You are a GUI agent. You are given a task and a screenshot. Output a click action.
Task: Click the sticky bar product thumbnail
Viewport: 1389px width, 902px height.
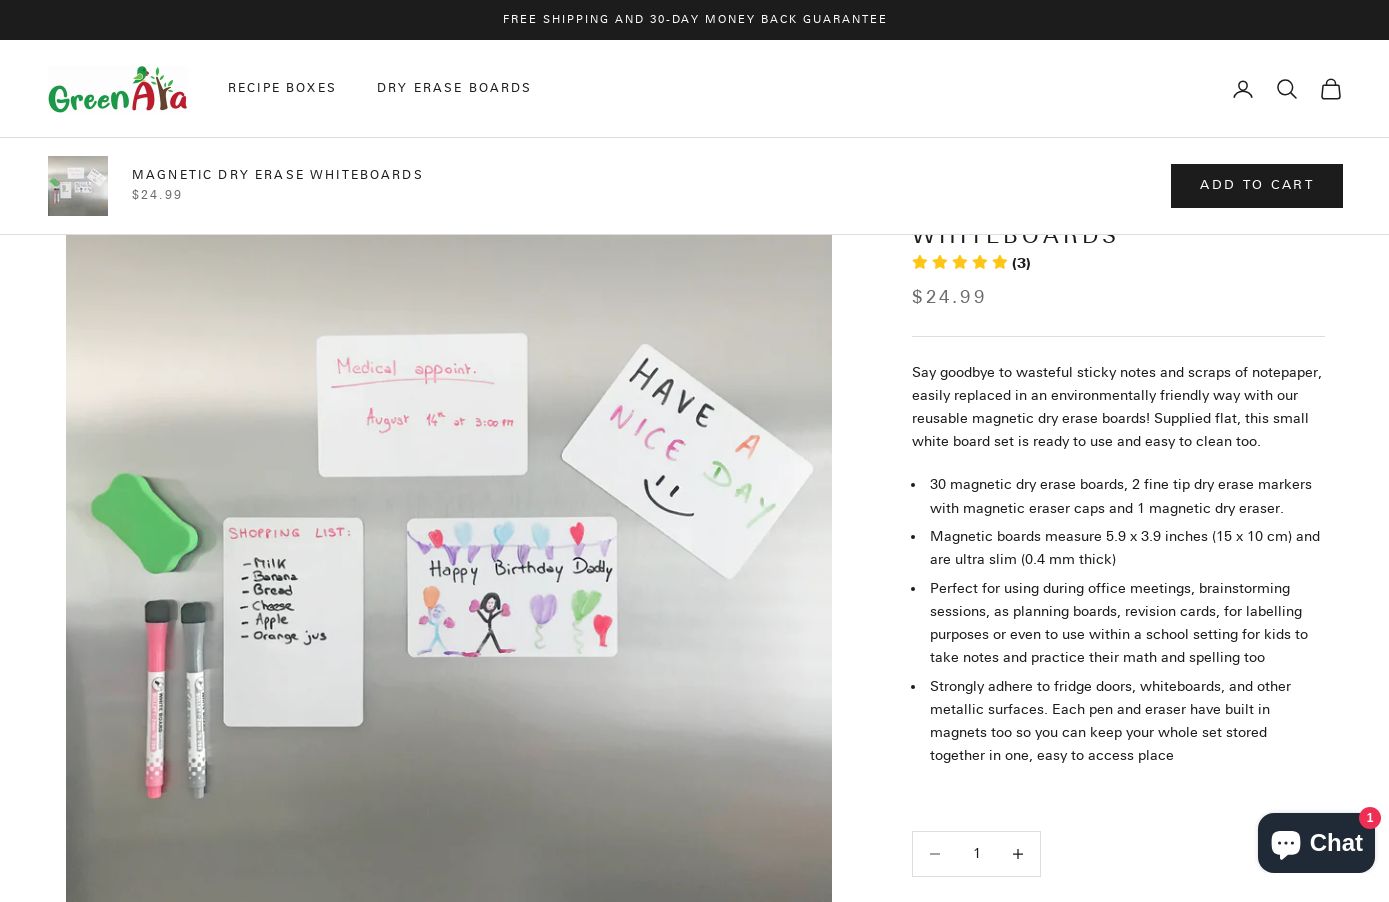point(78,186)
